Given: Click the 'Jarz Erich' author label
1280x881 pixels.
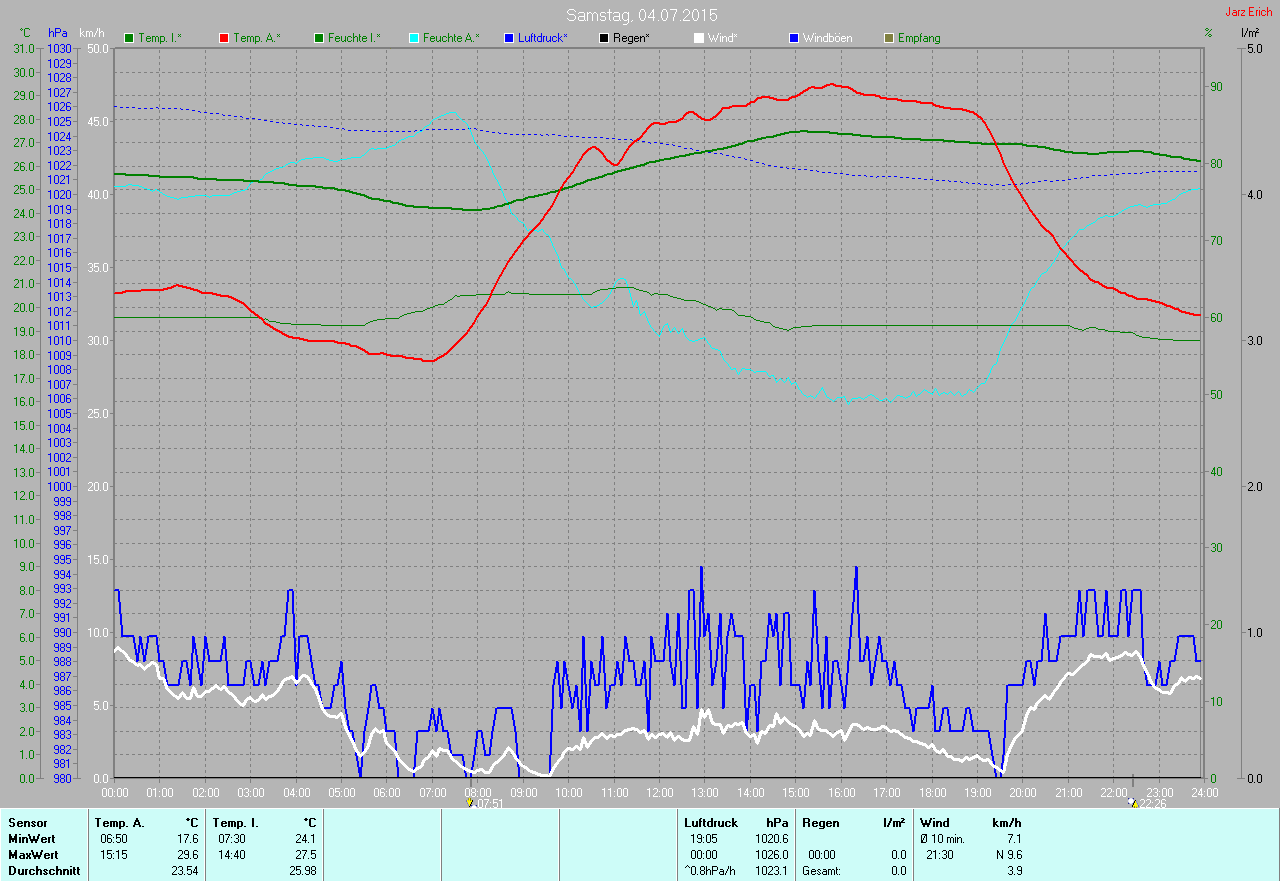Looking at the screenshot, I should 1249,12.
